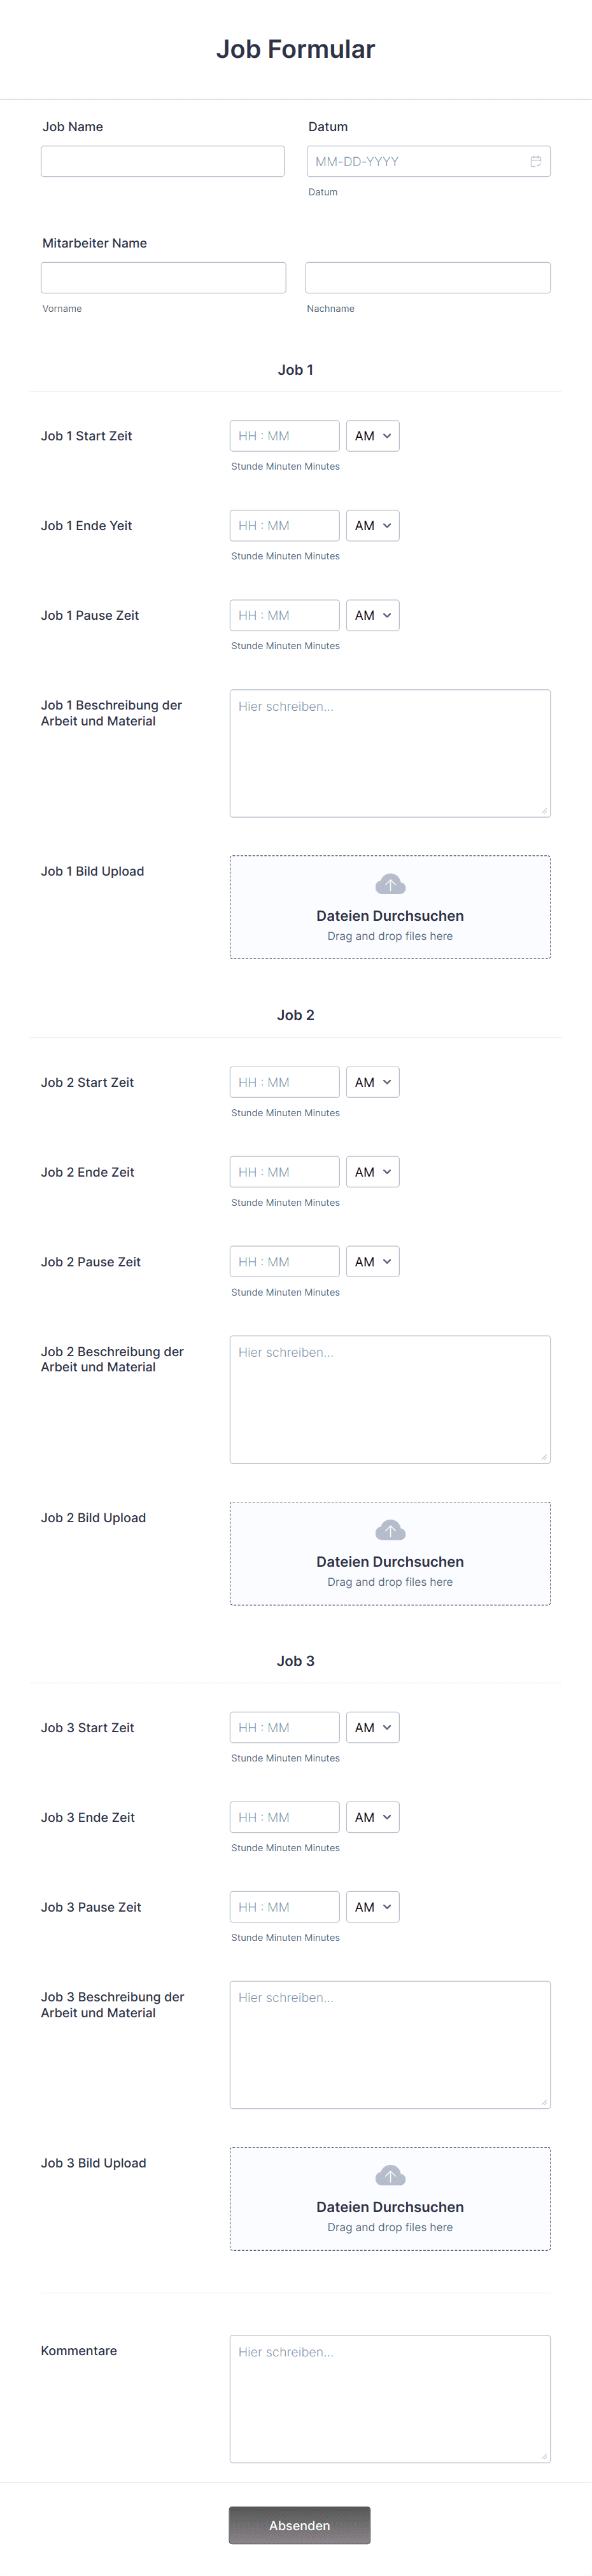This screenshot has width=592, height=2576.
Task: Click Dateien Durchsuchen under Job 3
Action: [389, 2207]
